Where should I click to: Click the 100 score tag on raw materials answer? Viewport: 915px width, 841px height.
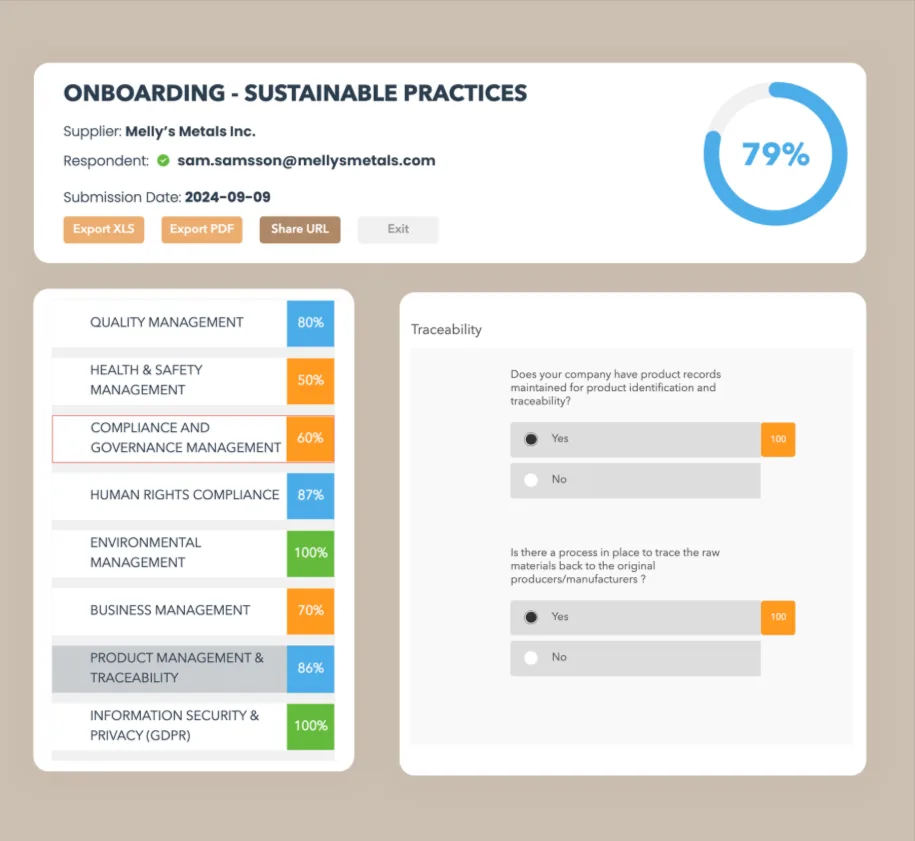click(778, 617)
